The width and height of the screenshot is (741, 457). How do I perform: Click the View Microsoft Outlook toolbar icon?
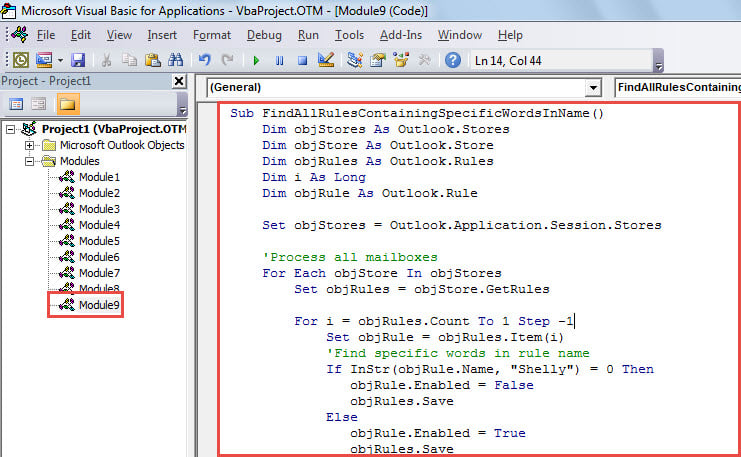tap(20, 60)
